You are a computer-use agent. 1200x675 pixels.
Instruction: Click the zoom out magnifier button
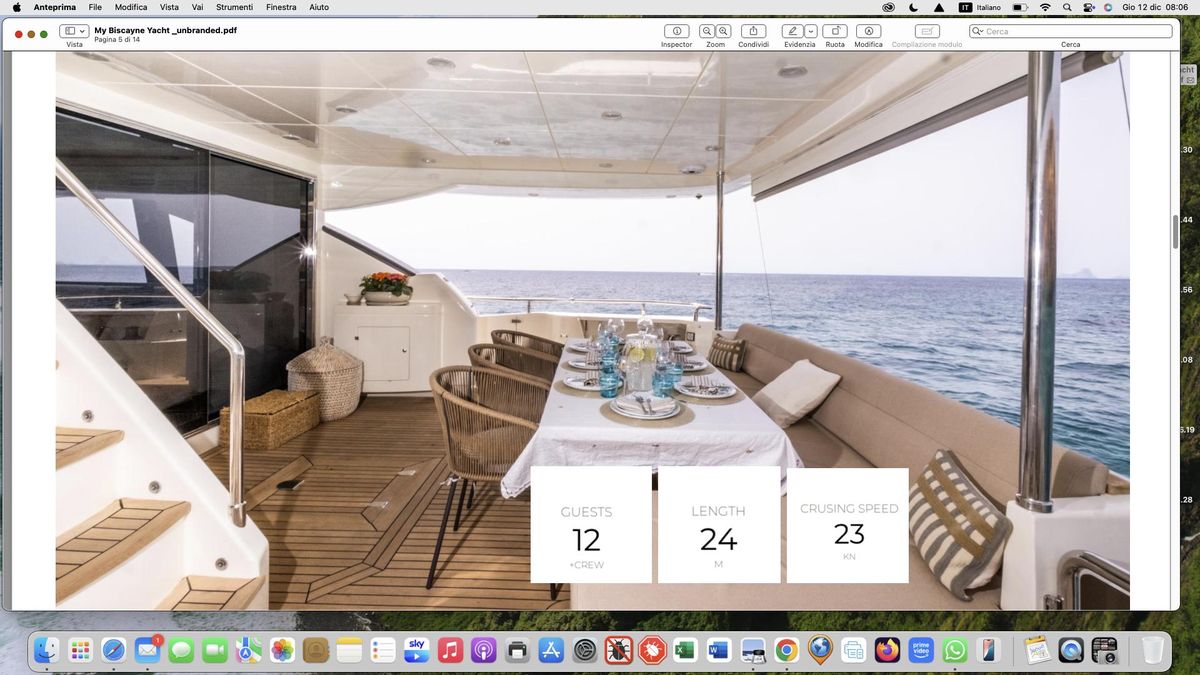click(x=707, y=31)
